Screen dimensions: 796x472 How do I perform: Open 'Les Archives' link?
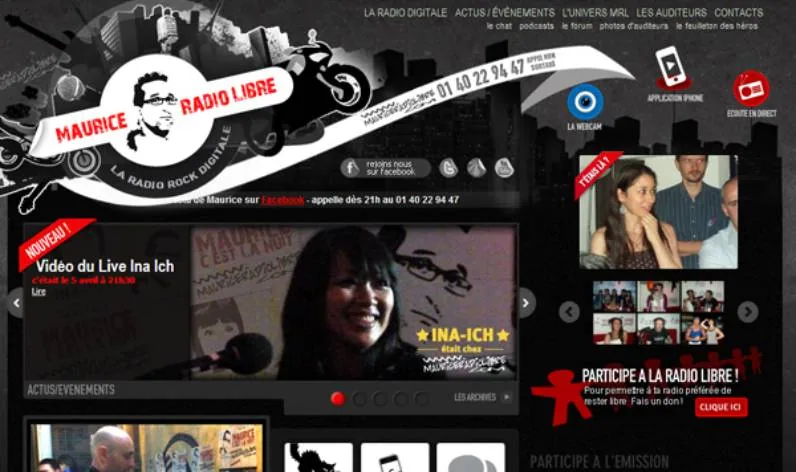(x=475, y=397)
